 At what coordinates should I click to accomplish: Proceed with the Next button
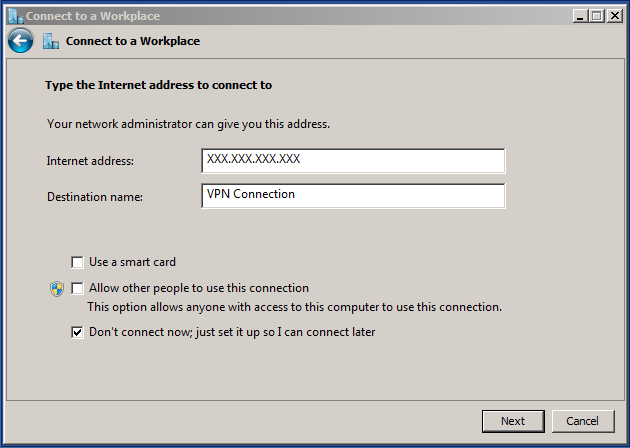(x=513, y=421)
